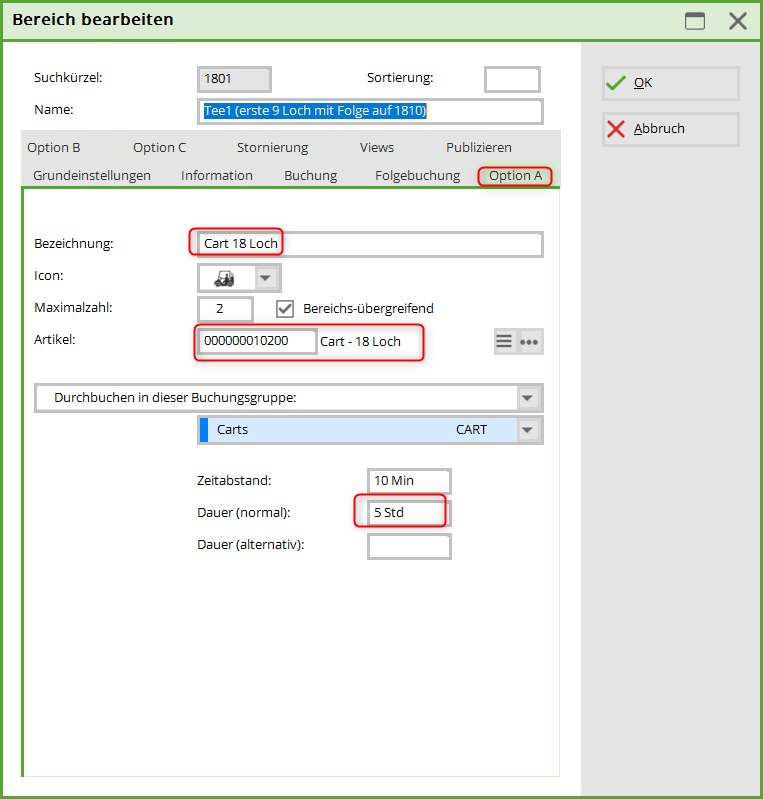763x799 pixels.
Task: Click the Zeitabstand field showing 10 Min
Action: (x=409, y=481)
